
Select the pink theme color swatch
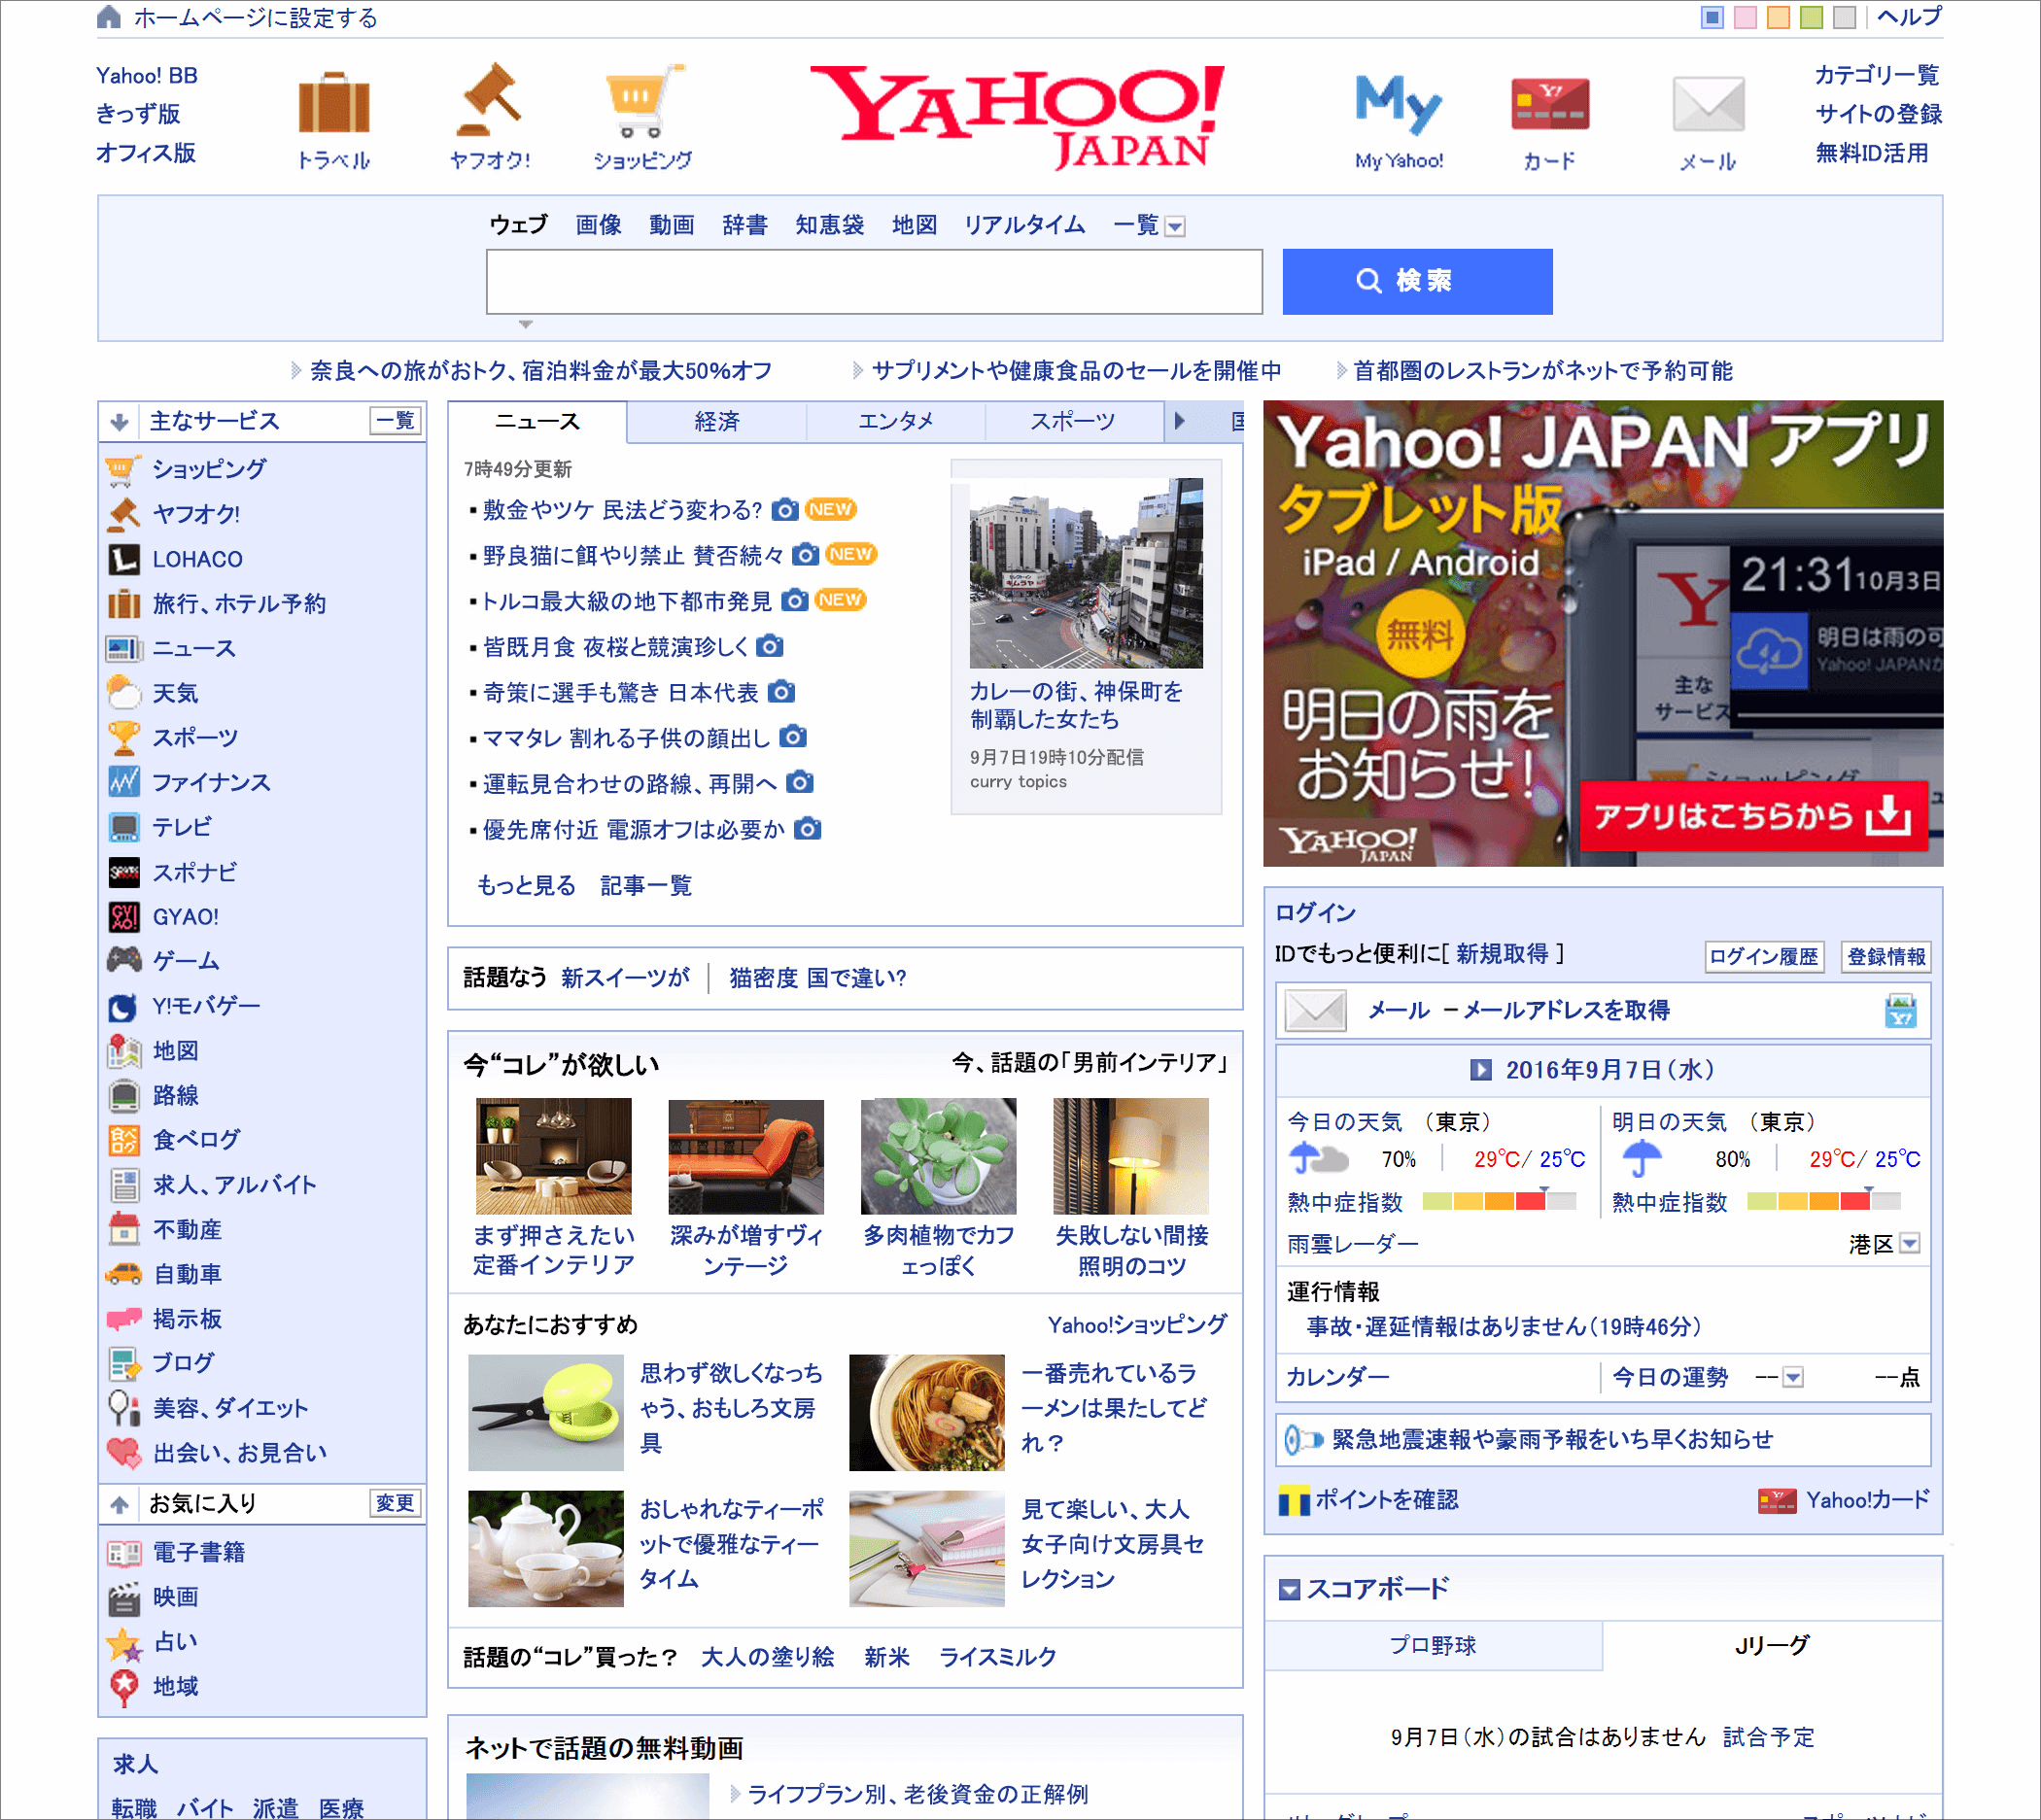pyautogui.click(x=1744, y=17)
